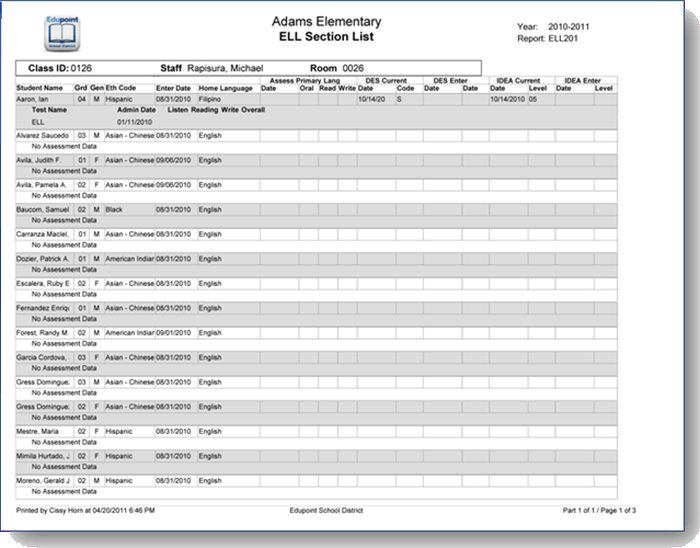
Task: Click the Edupoint book logo icon
Action: (62, 34)
